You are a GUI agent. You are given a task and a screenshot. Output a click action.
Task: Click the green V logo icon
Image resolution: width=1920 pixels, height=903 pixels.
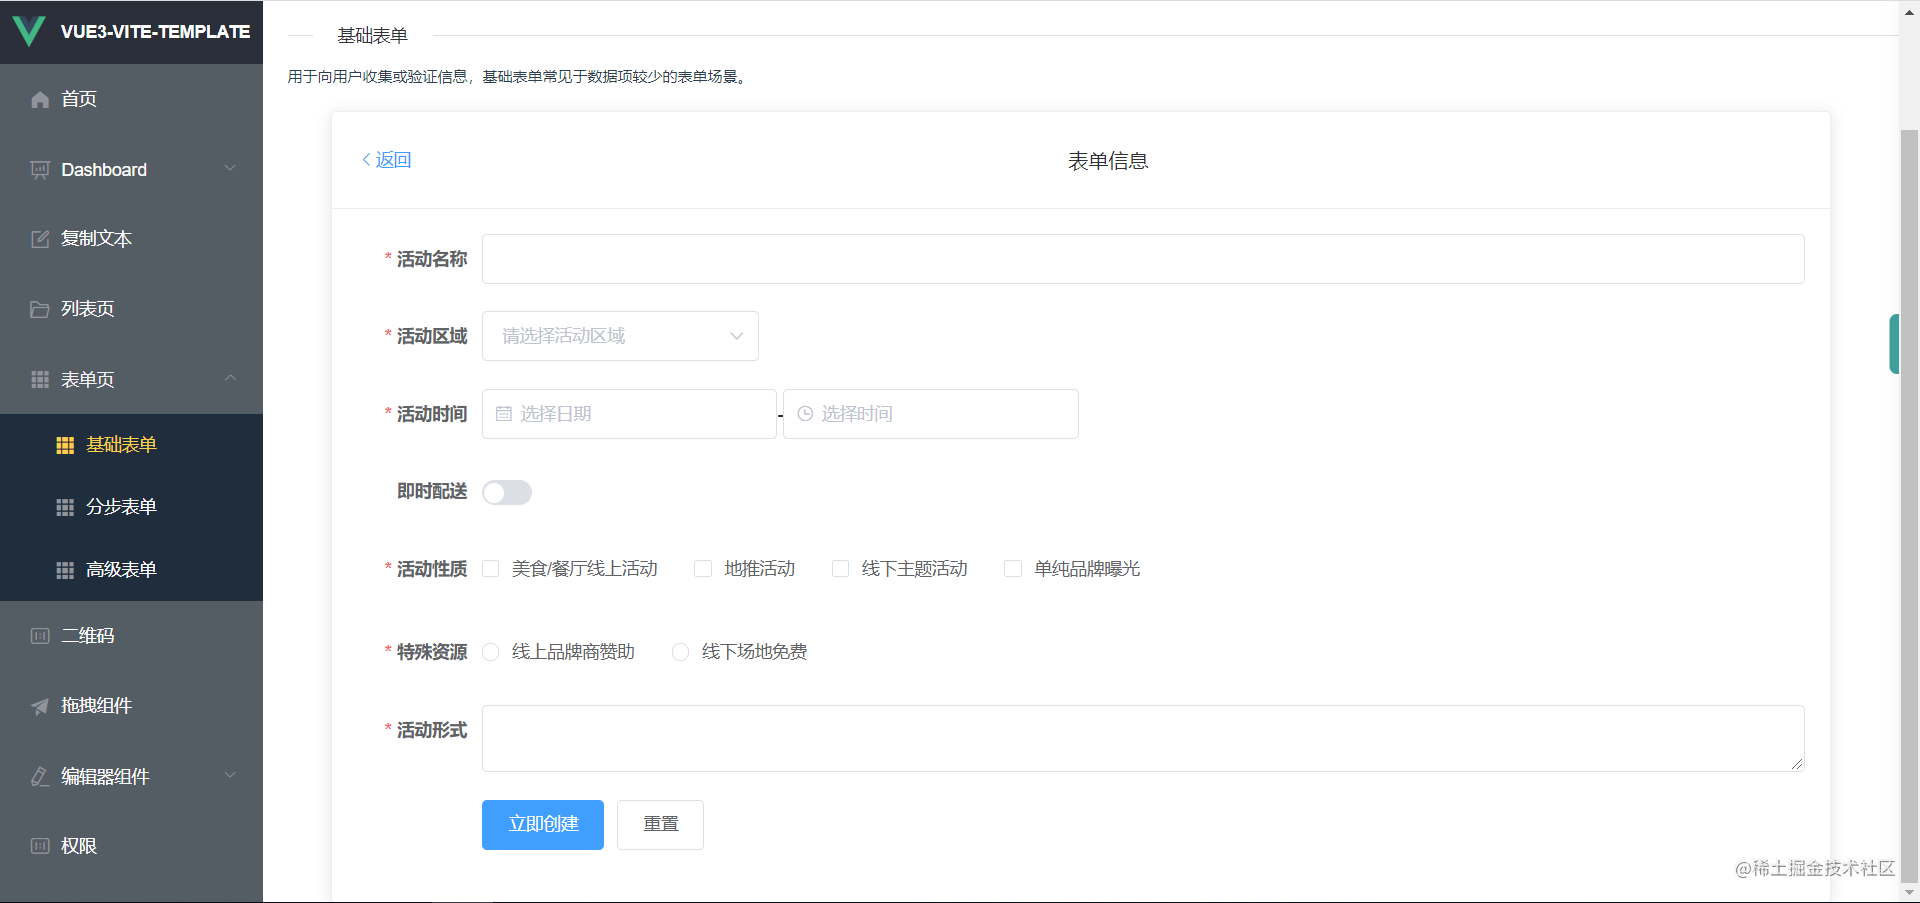tap(29, 31)
